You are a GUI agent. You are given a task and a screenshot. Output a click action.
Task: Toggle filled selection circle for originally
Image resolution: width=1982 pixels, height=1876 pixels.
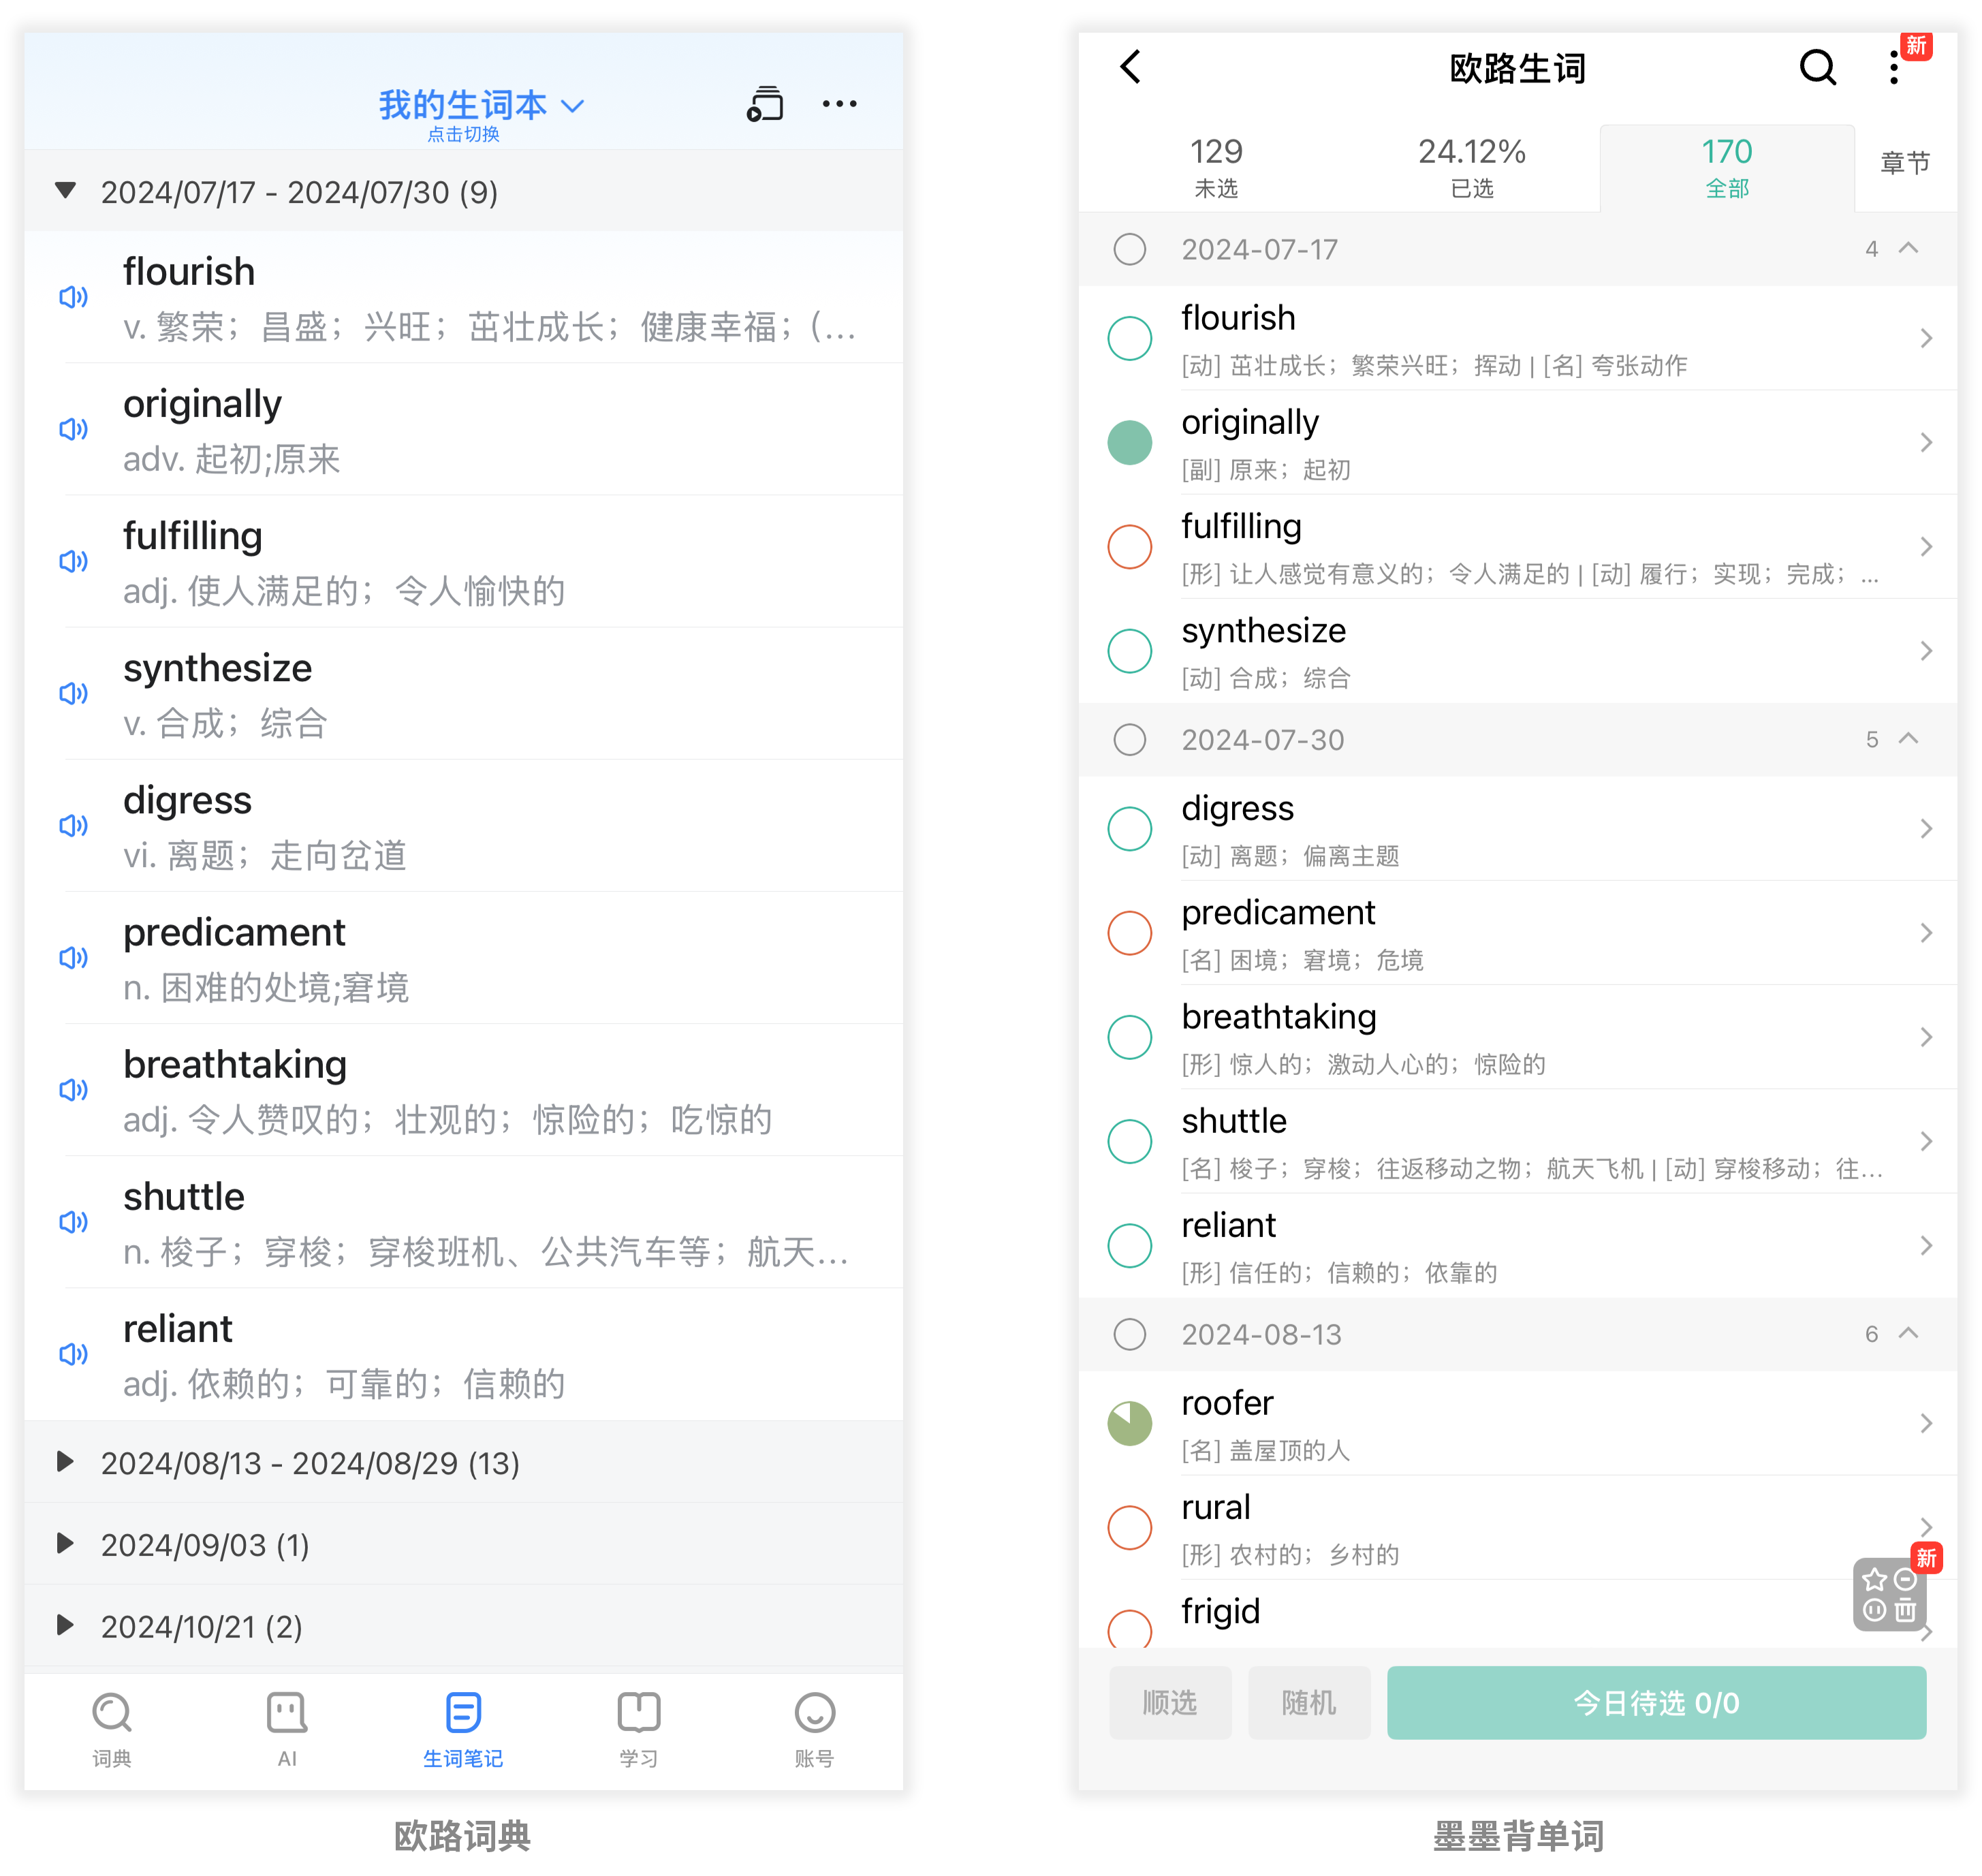pos(1129,442)
